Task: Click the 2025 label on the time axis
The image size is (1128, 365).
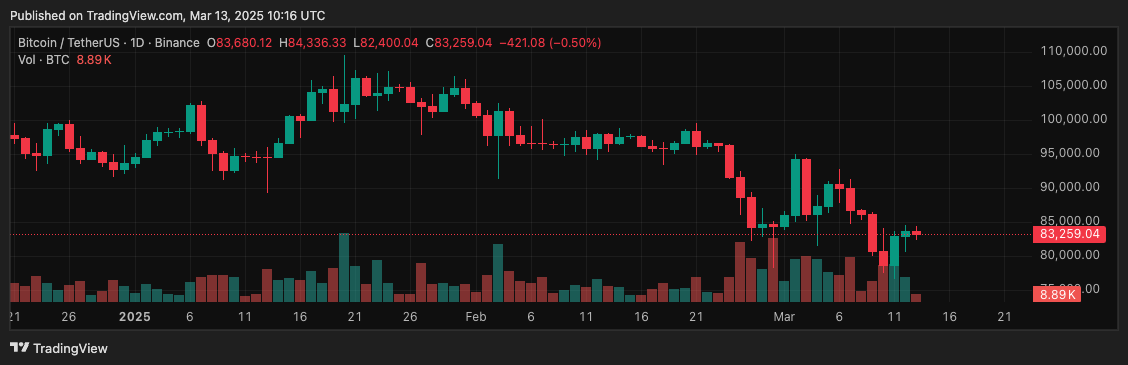Action: click(134, 317)
